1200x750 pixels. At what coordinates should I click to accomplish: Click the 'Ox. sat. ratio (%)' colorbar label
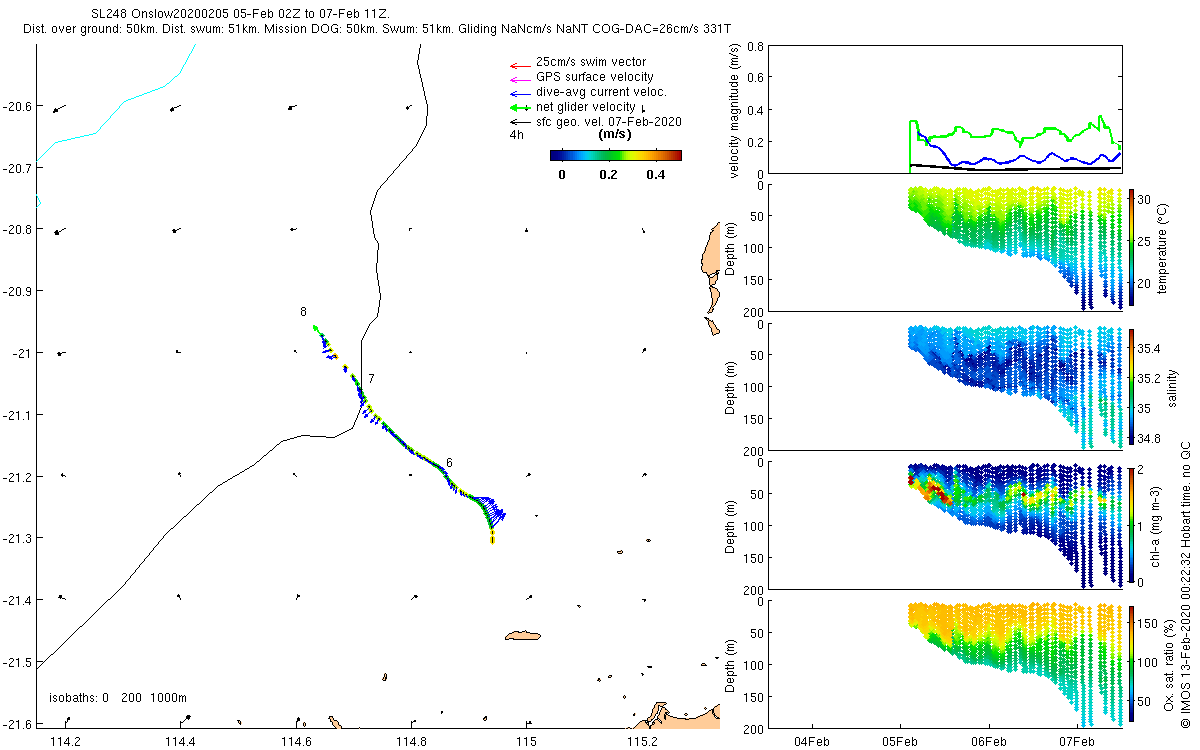(1168, 663)
